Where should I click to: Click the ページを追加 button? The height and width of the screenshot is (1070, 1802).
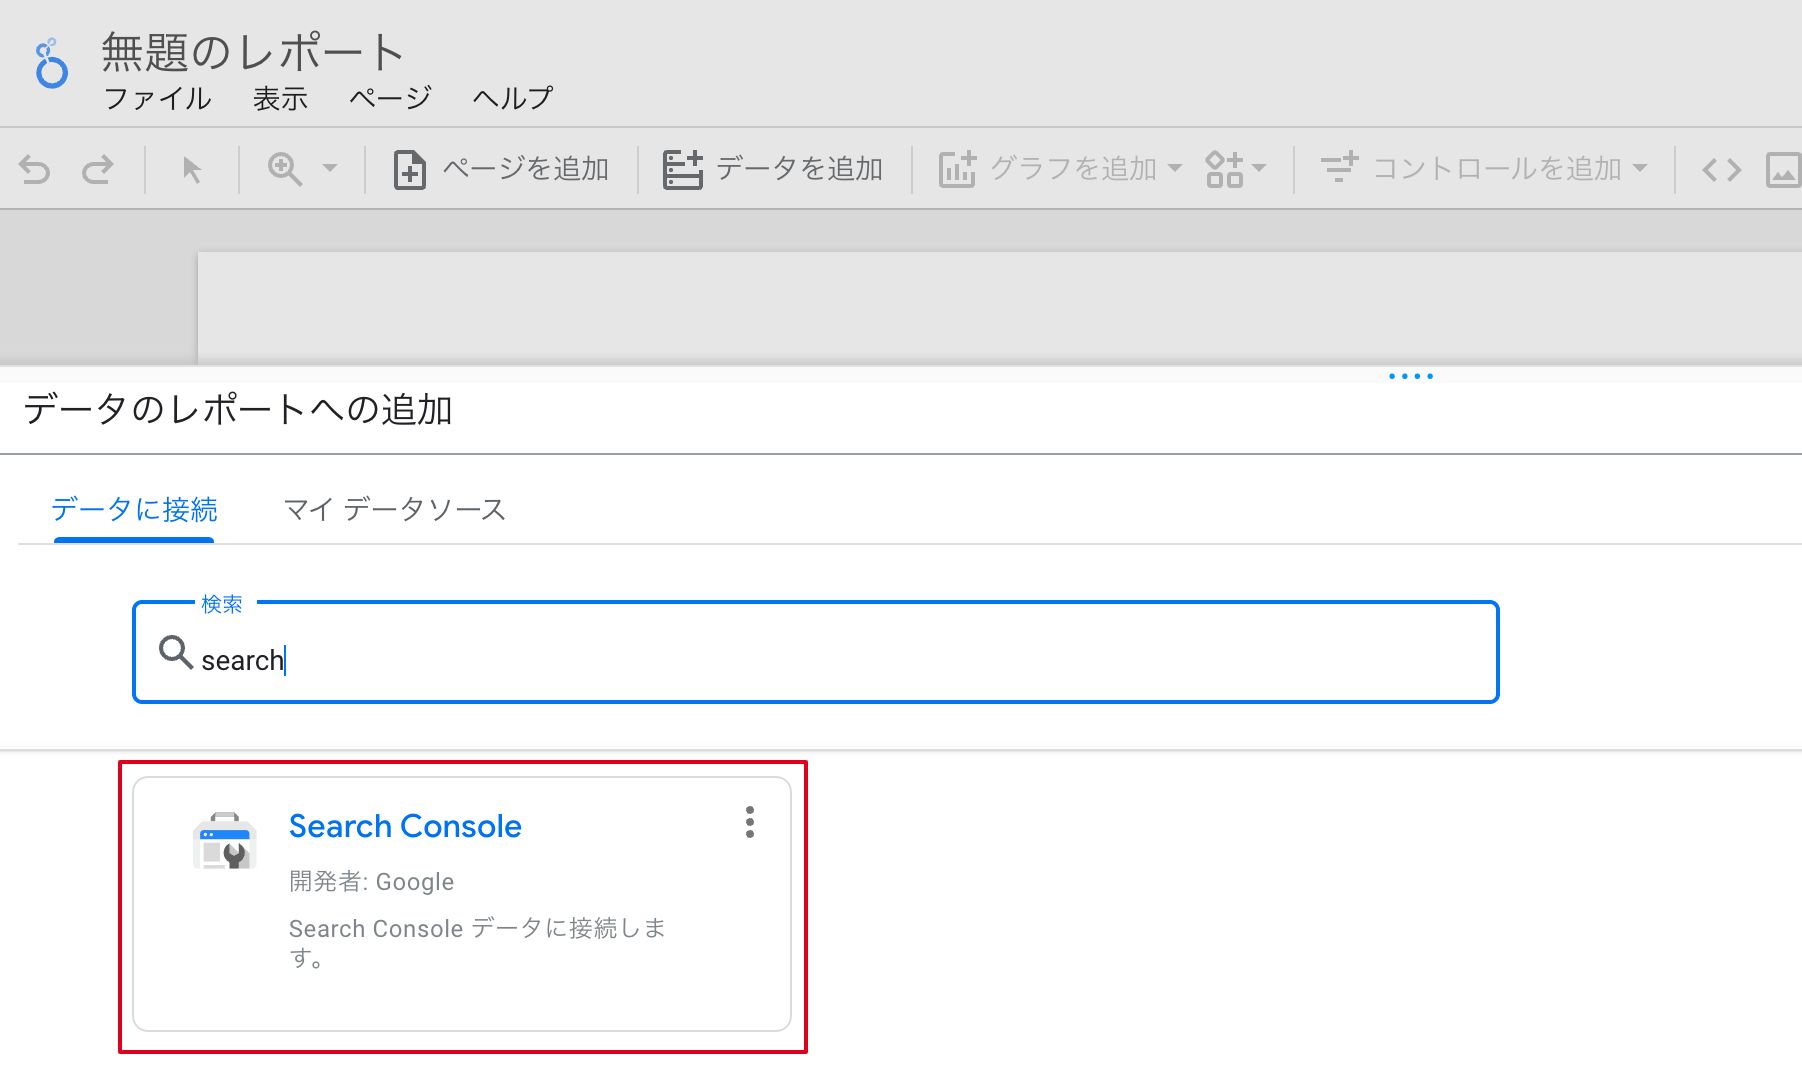point(502,169)
